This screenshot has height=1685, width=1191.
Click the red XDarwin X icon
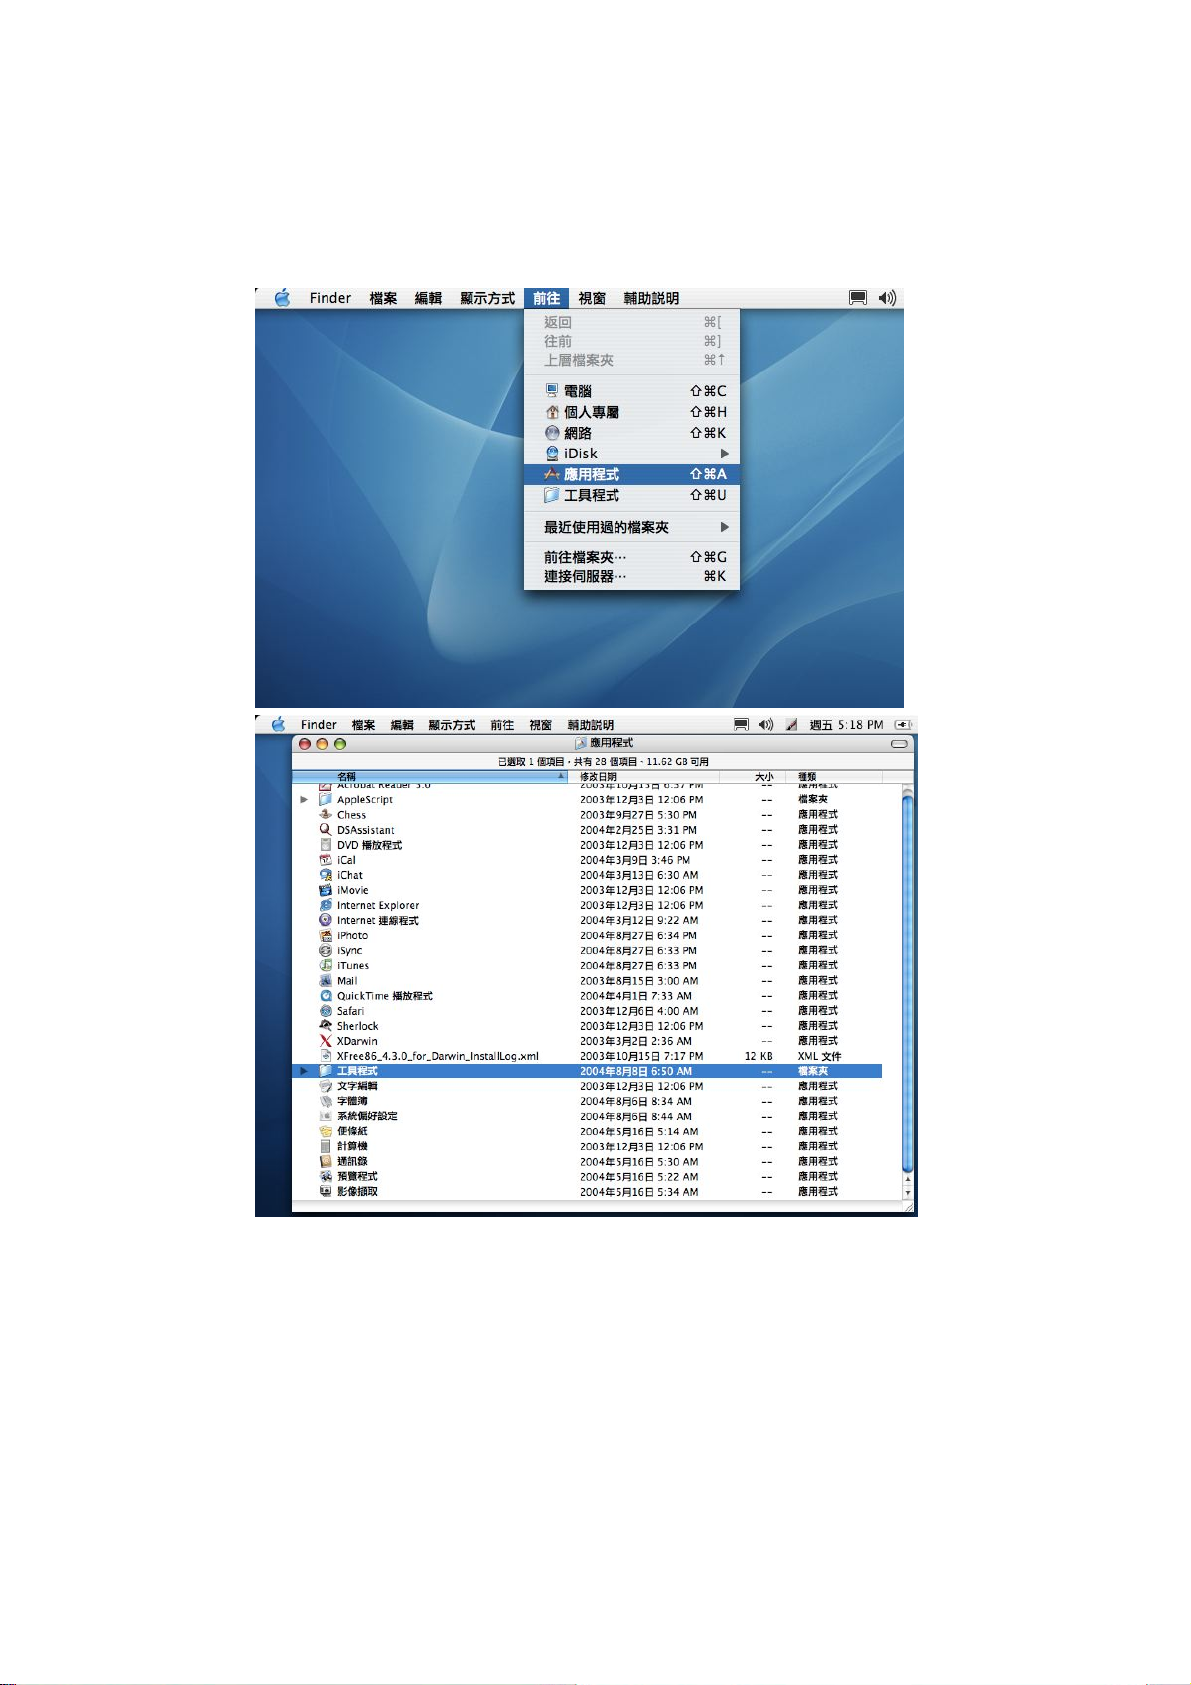click(x=325, y=1040)
